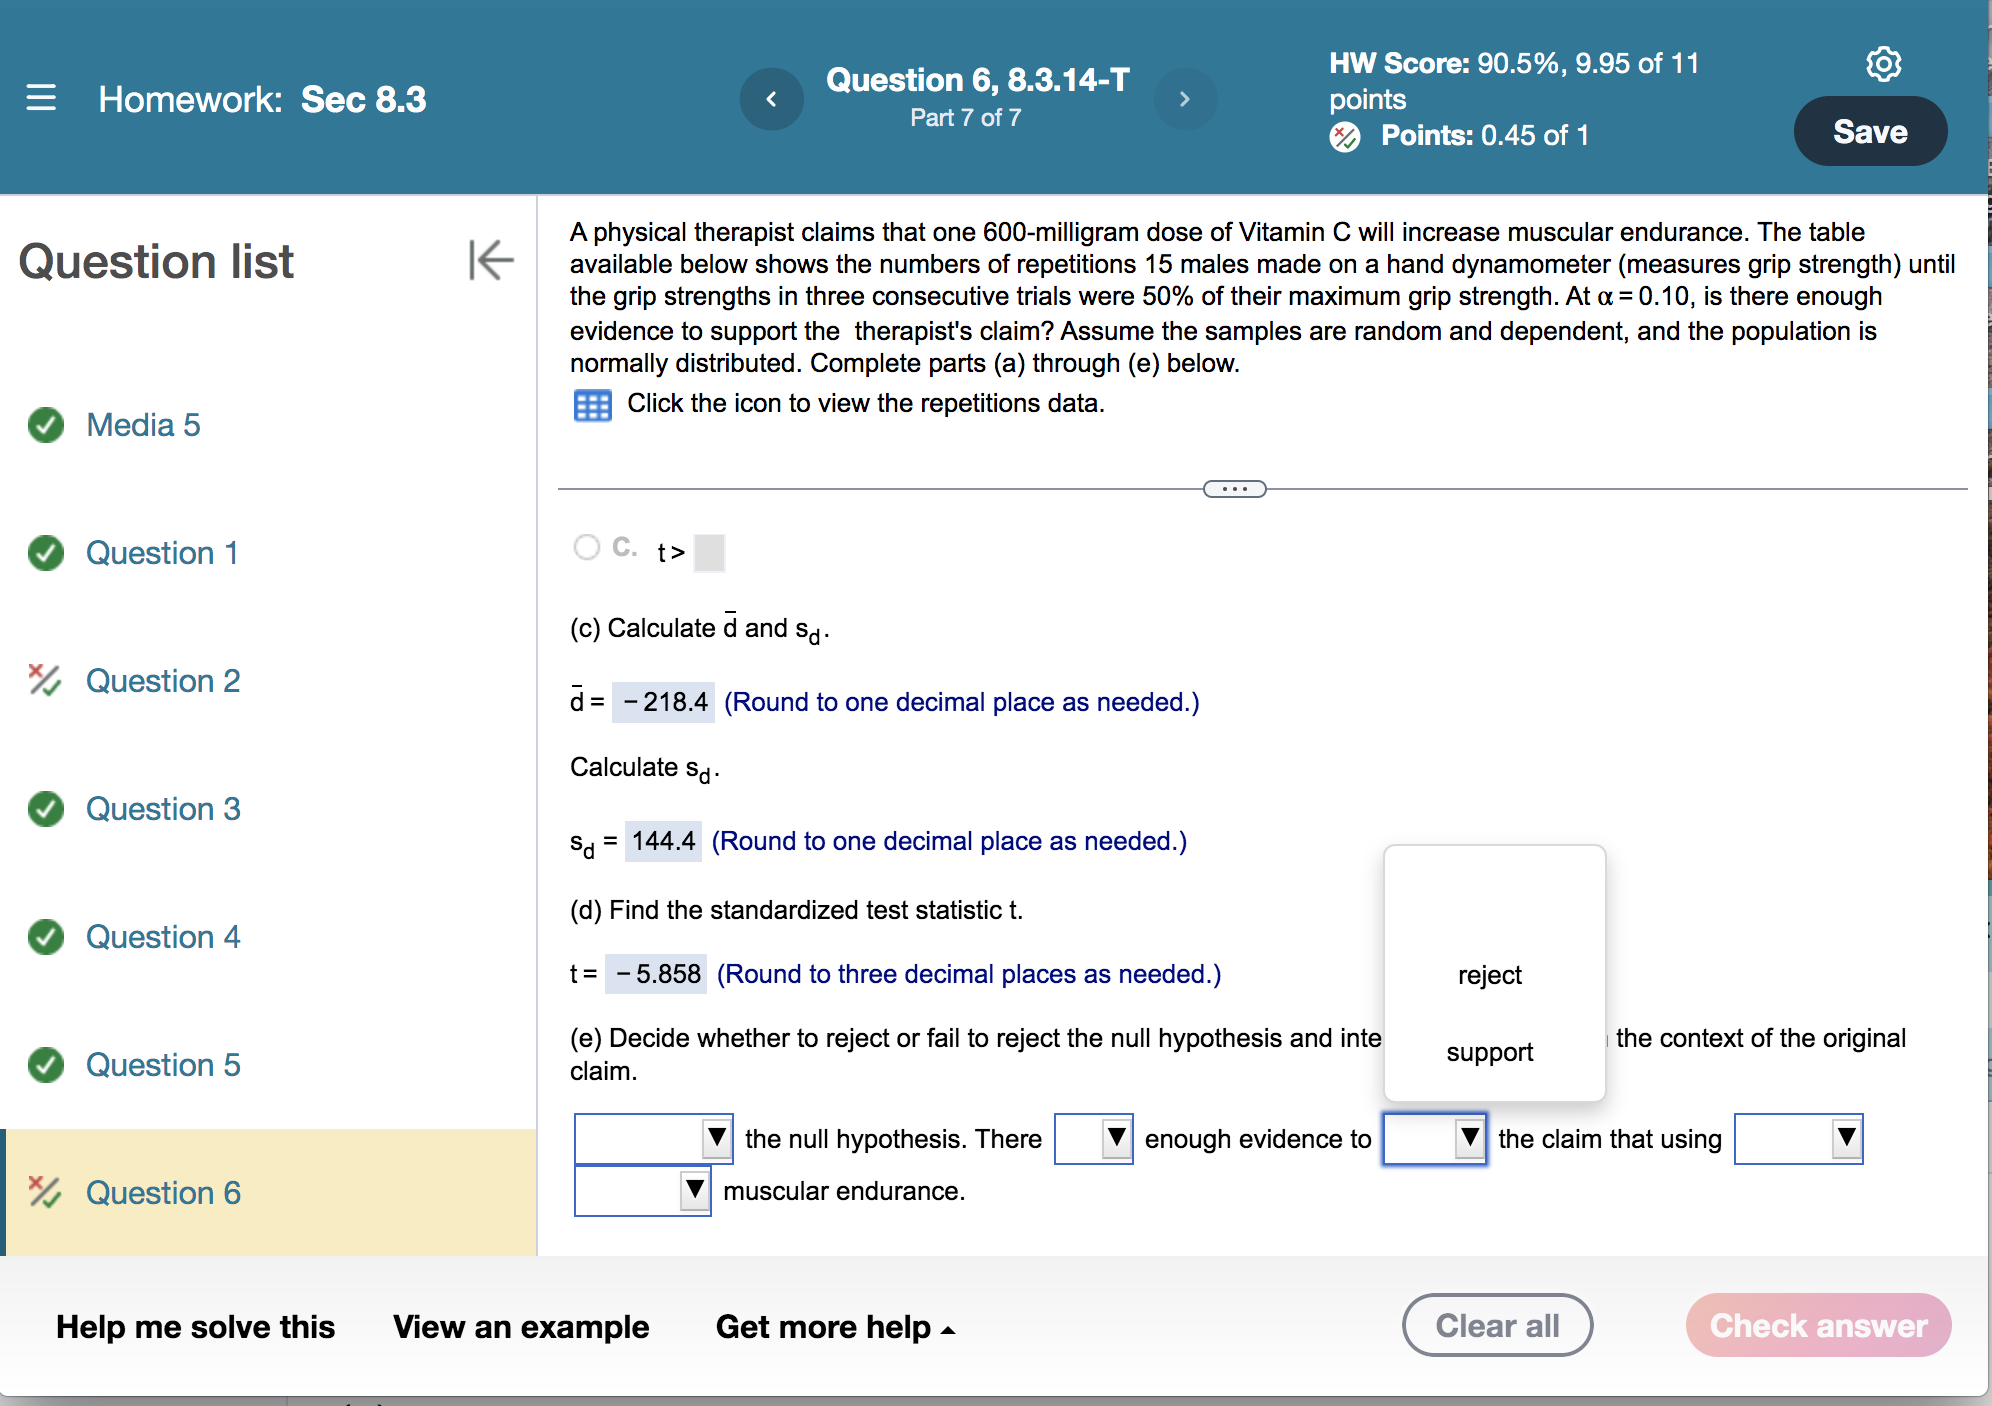Open Question 4 in the question list
Screen dimensions: 1992x1406
coord(163,937)
